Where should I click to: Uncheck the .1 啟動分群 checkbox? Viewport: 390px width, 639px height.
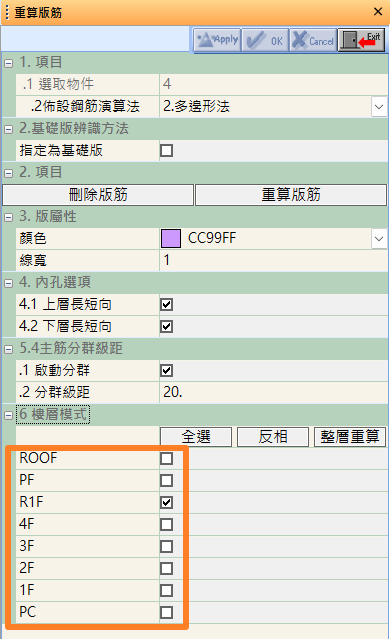[166, 370]
